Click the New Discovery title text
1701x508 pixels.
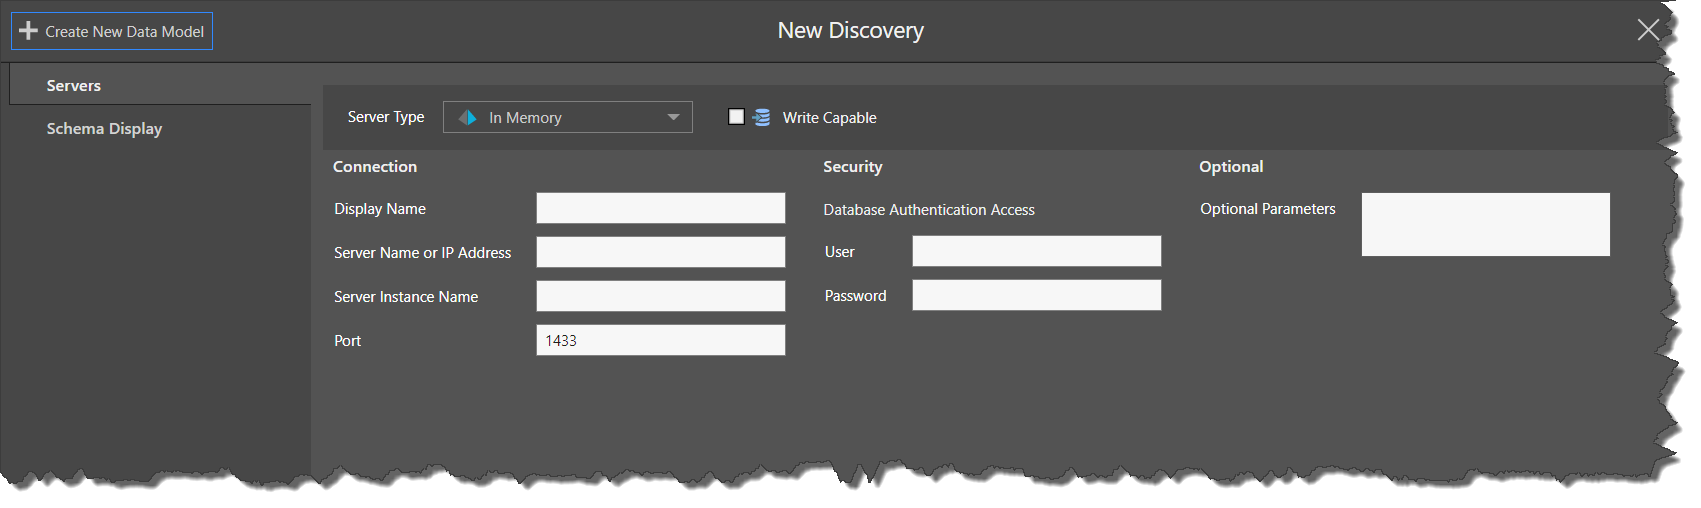pyautogui.click(x=851, y=31)
